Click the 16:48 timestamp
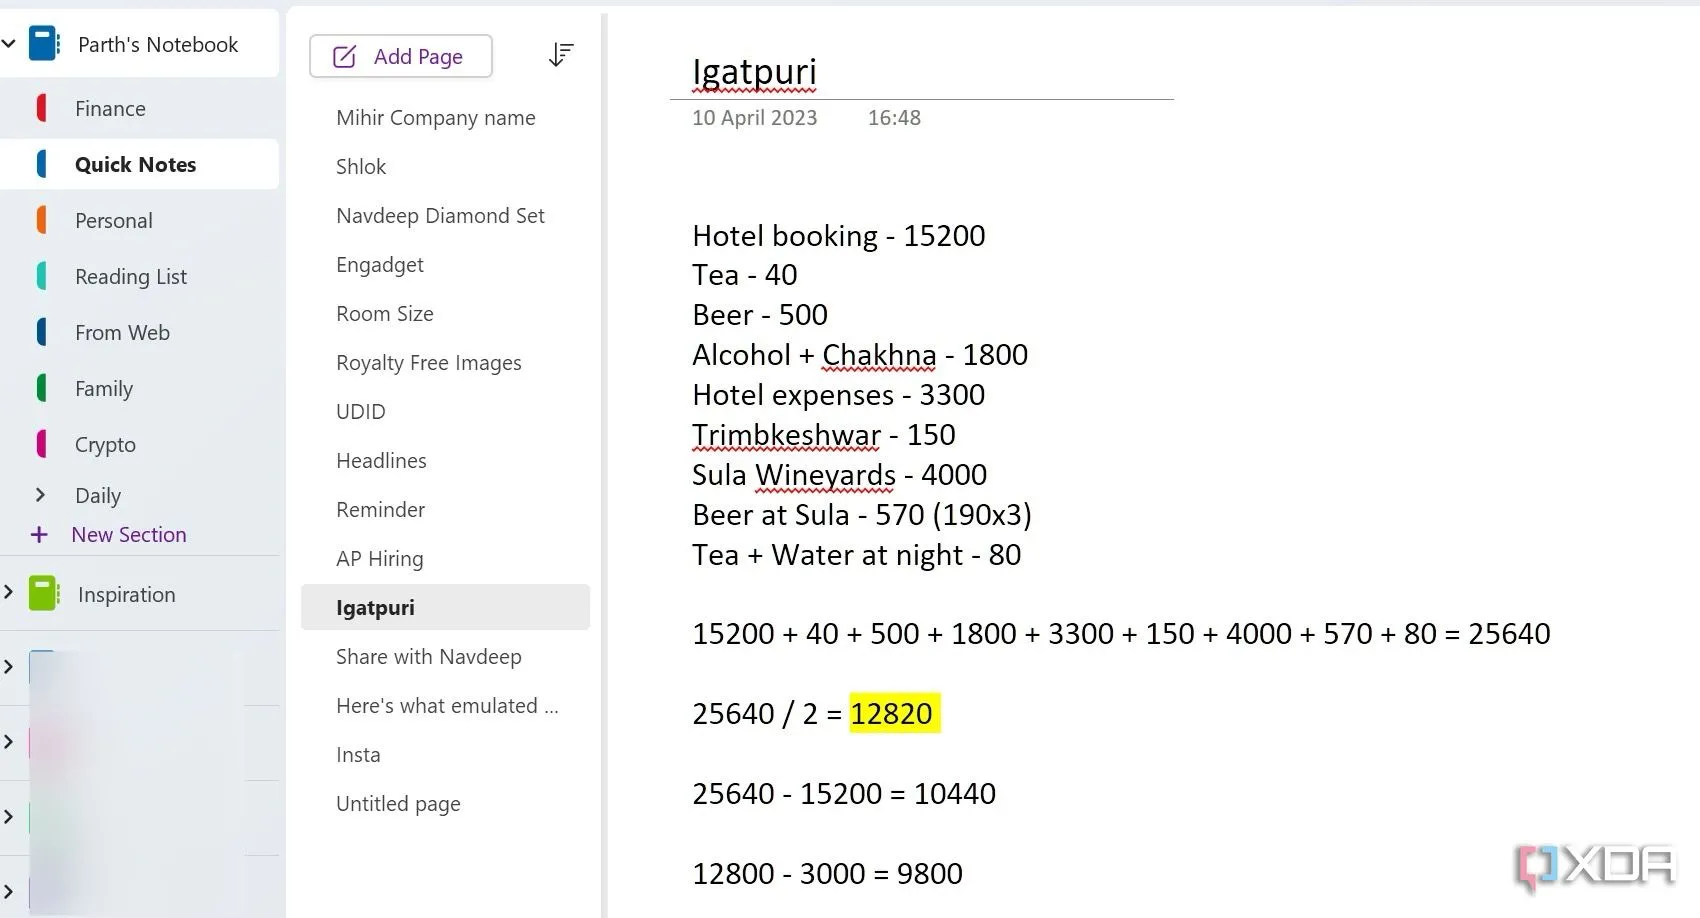1700x918 pixels. pos(894,117)
